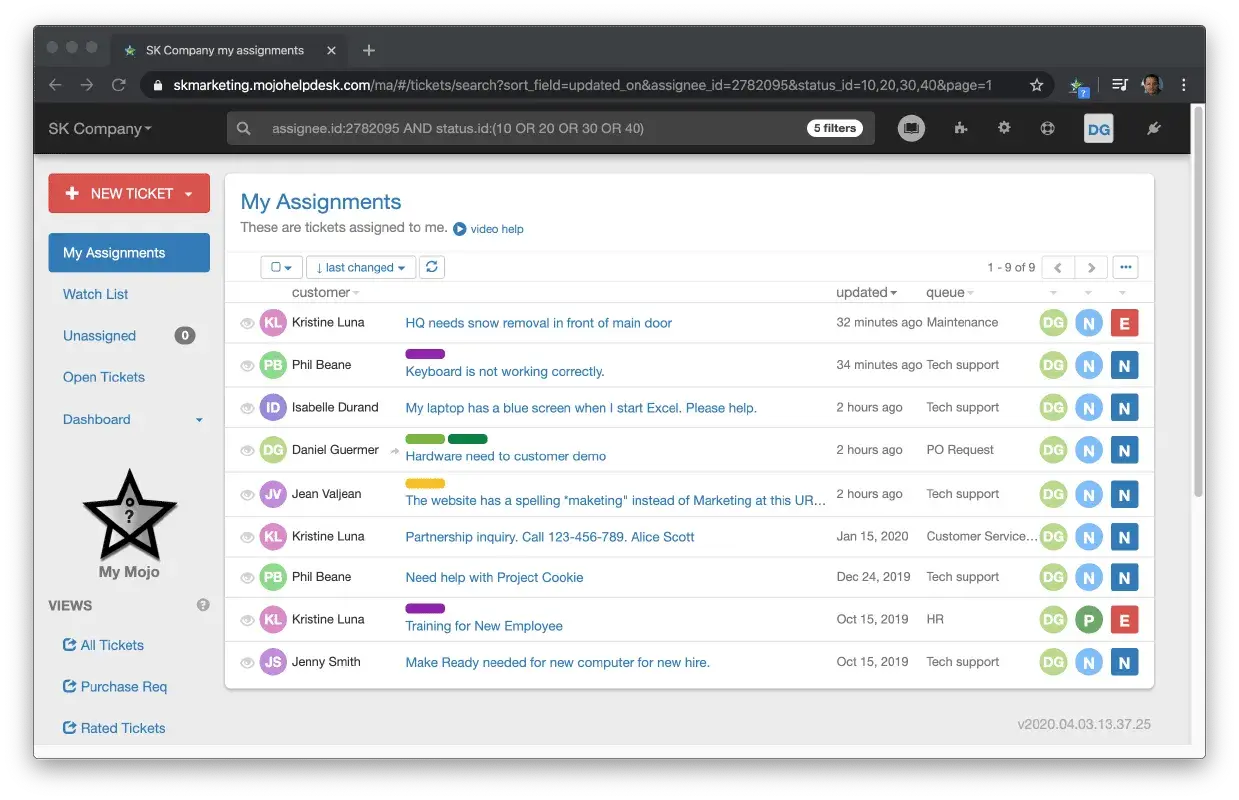
Task: Click the video help link
Action: click(x=496, y=229)
